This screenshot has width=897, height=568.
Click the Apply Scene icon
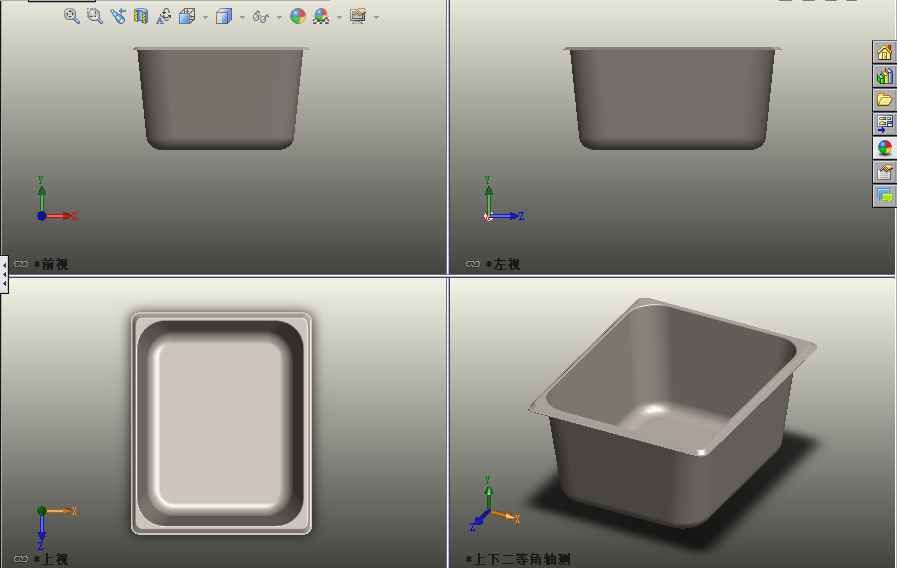(321, 16)
